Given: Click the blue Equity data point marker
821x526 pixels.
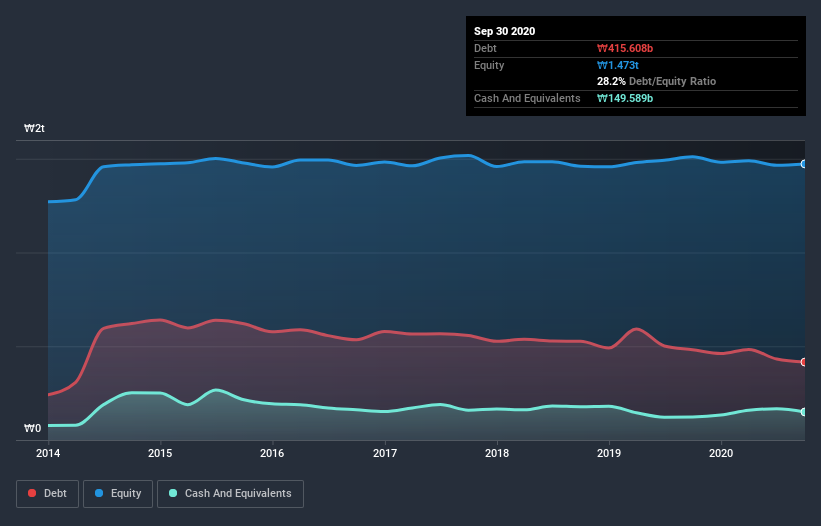Looking at the screenshot, I should point(804,164).
